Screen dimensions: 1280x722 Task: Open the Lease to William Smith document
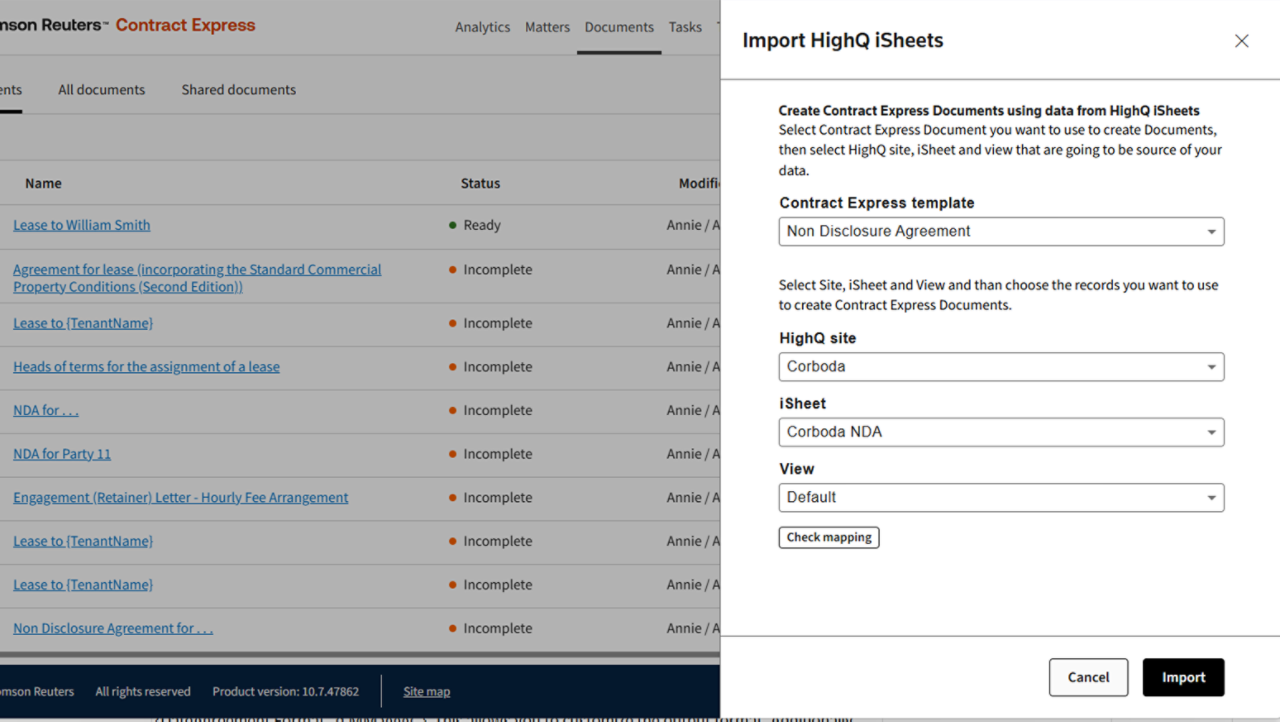tap(81, 225)
